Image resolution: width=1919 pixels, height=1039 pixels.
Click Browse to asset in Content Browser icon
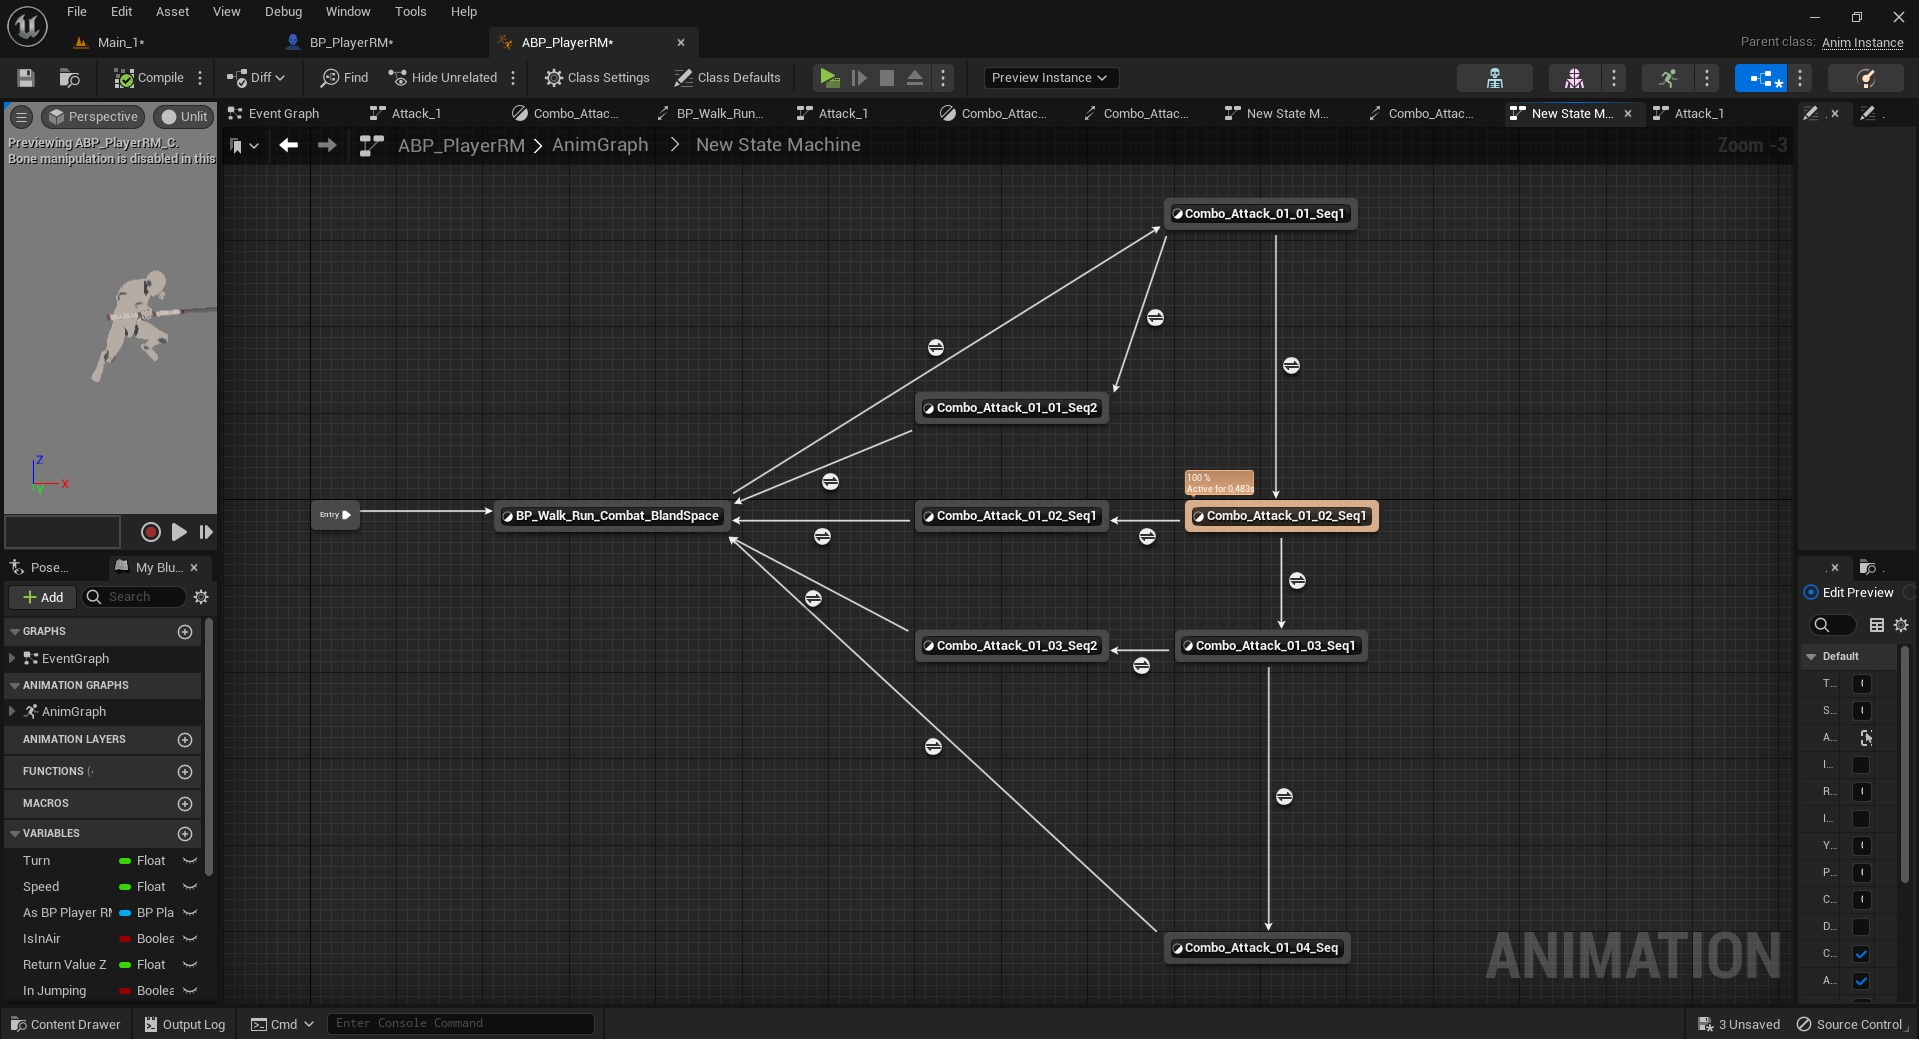tap(69, 78)
